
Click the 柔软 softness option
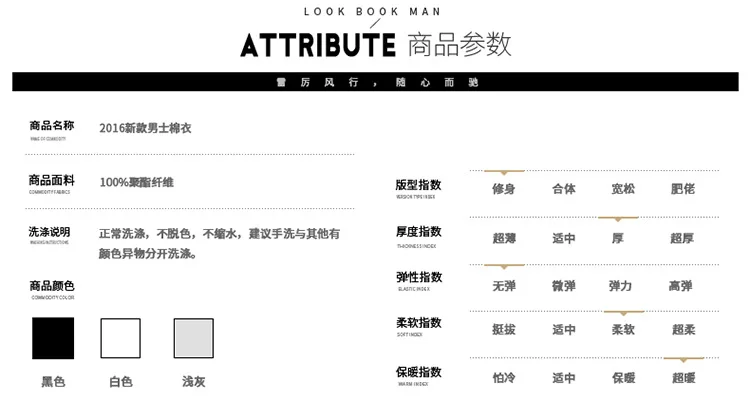pyautogui.click(x=623, y=330)
